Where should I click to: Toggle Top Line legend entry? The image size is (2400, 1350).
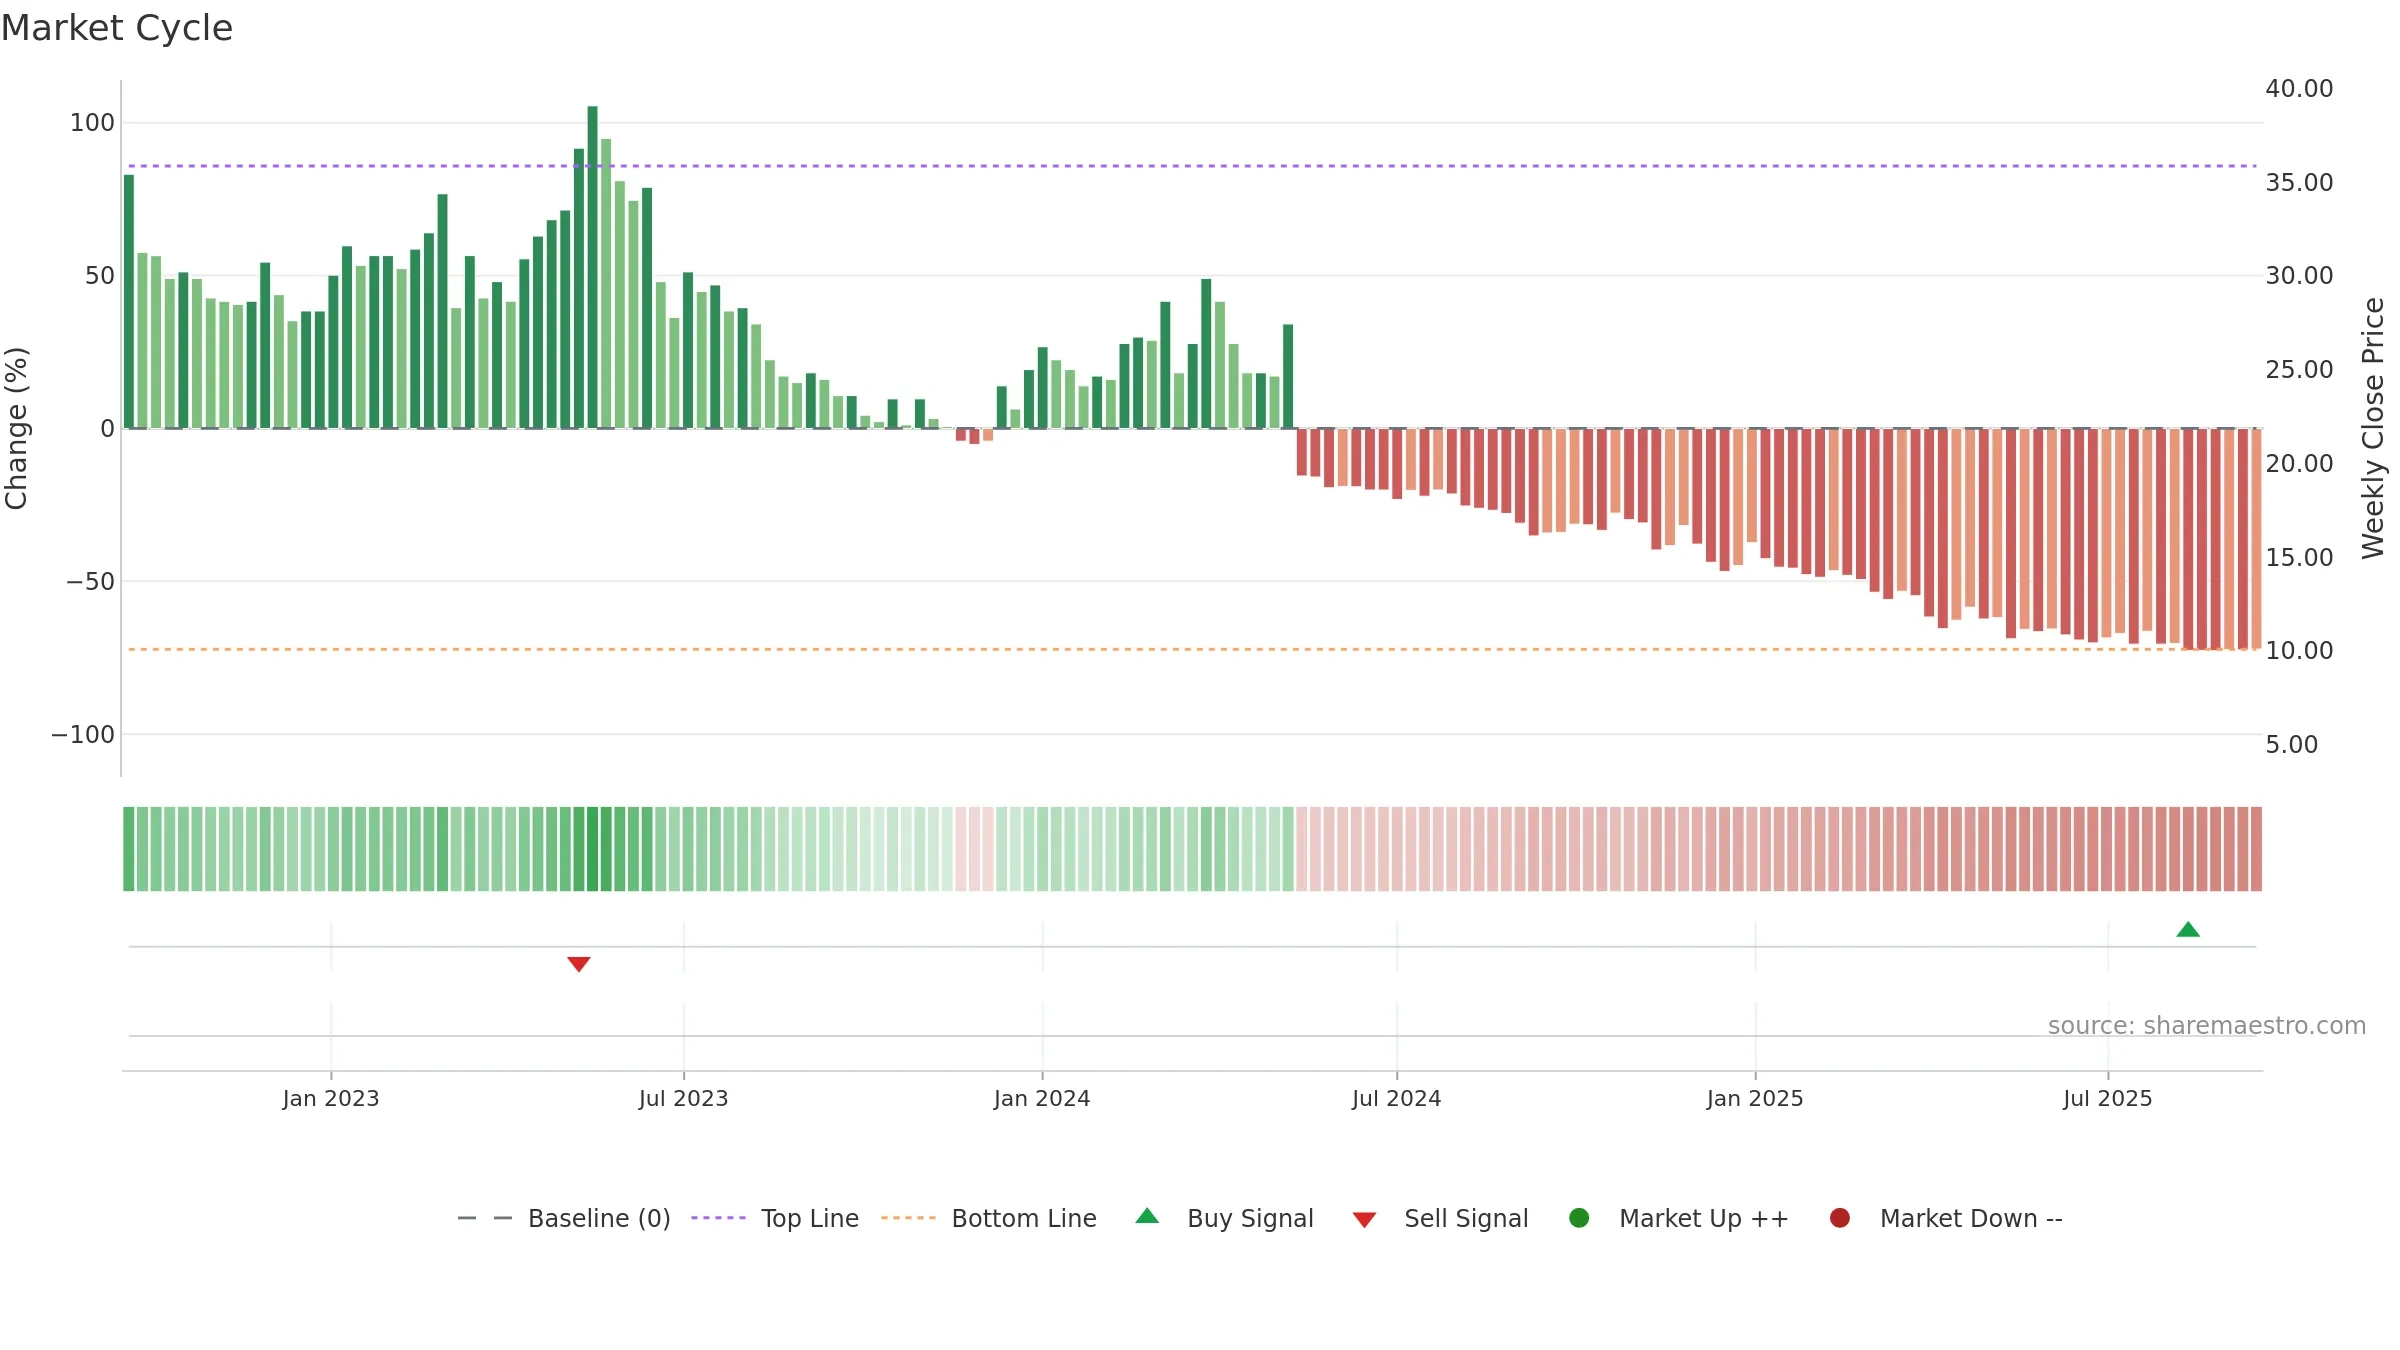775,1218
